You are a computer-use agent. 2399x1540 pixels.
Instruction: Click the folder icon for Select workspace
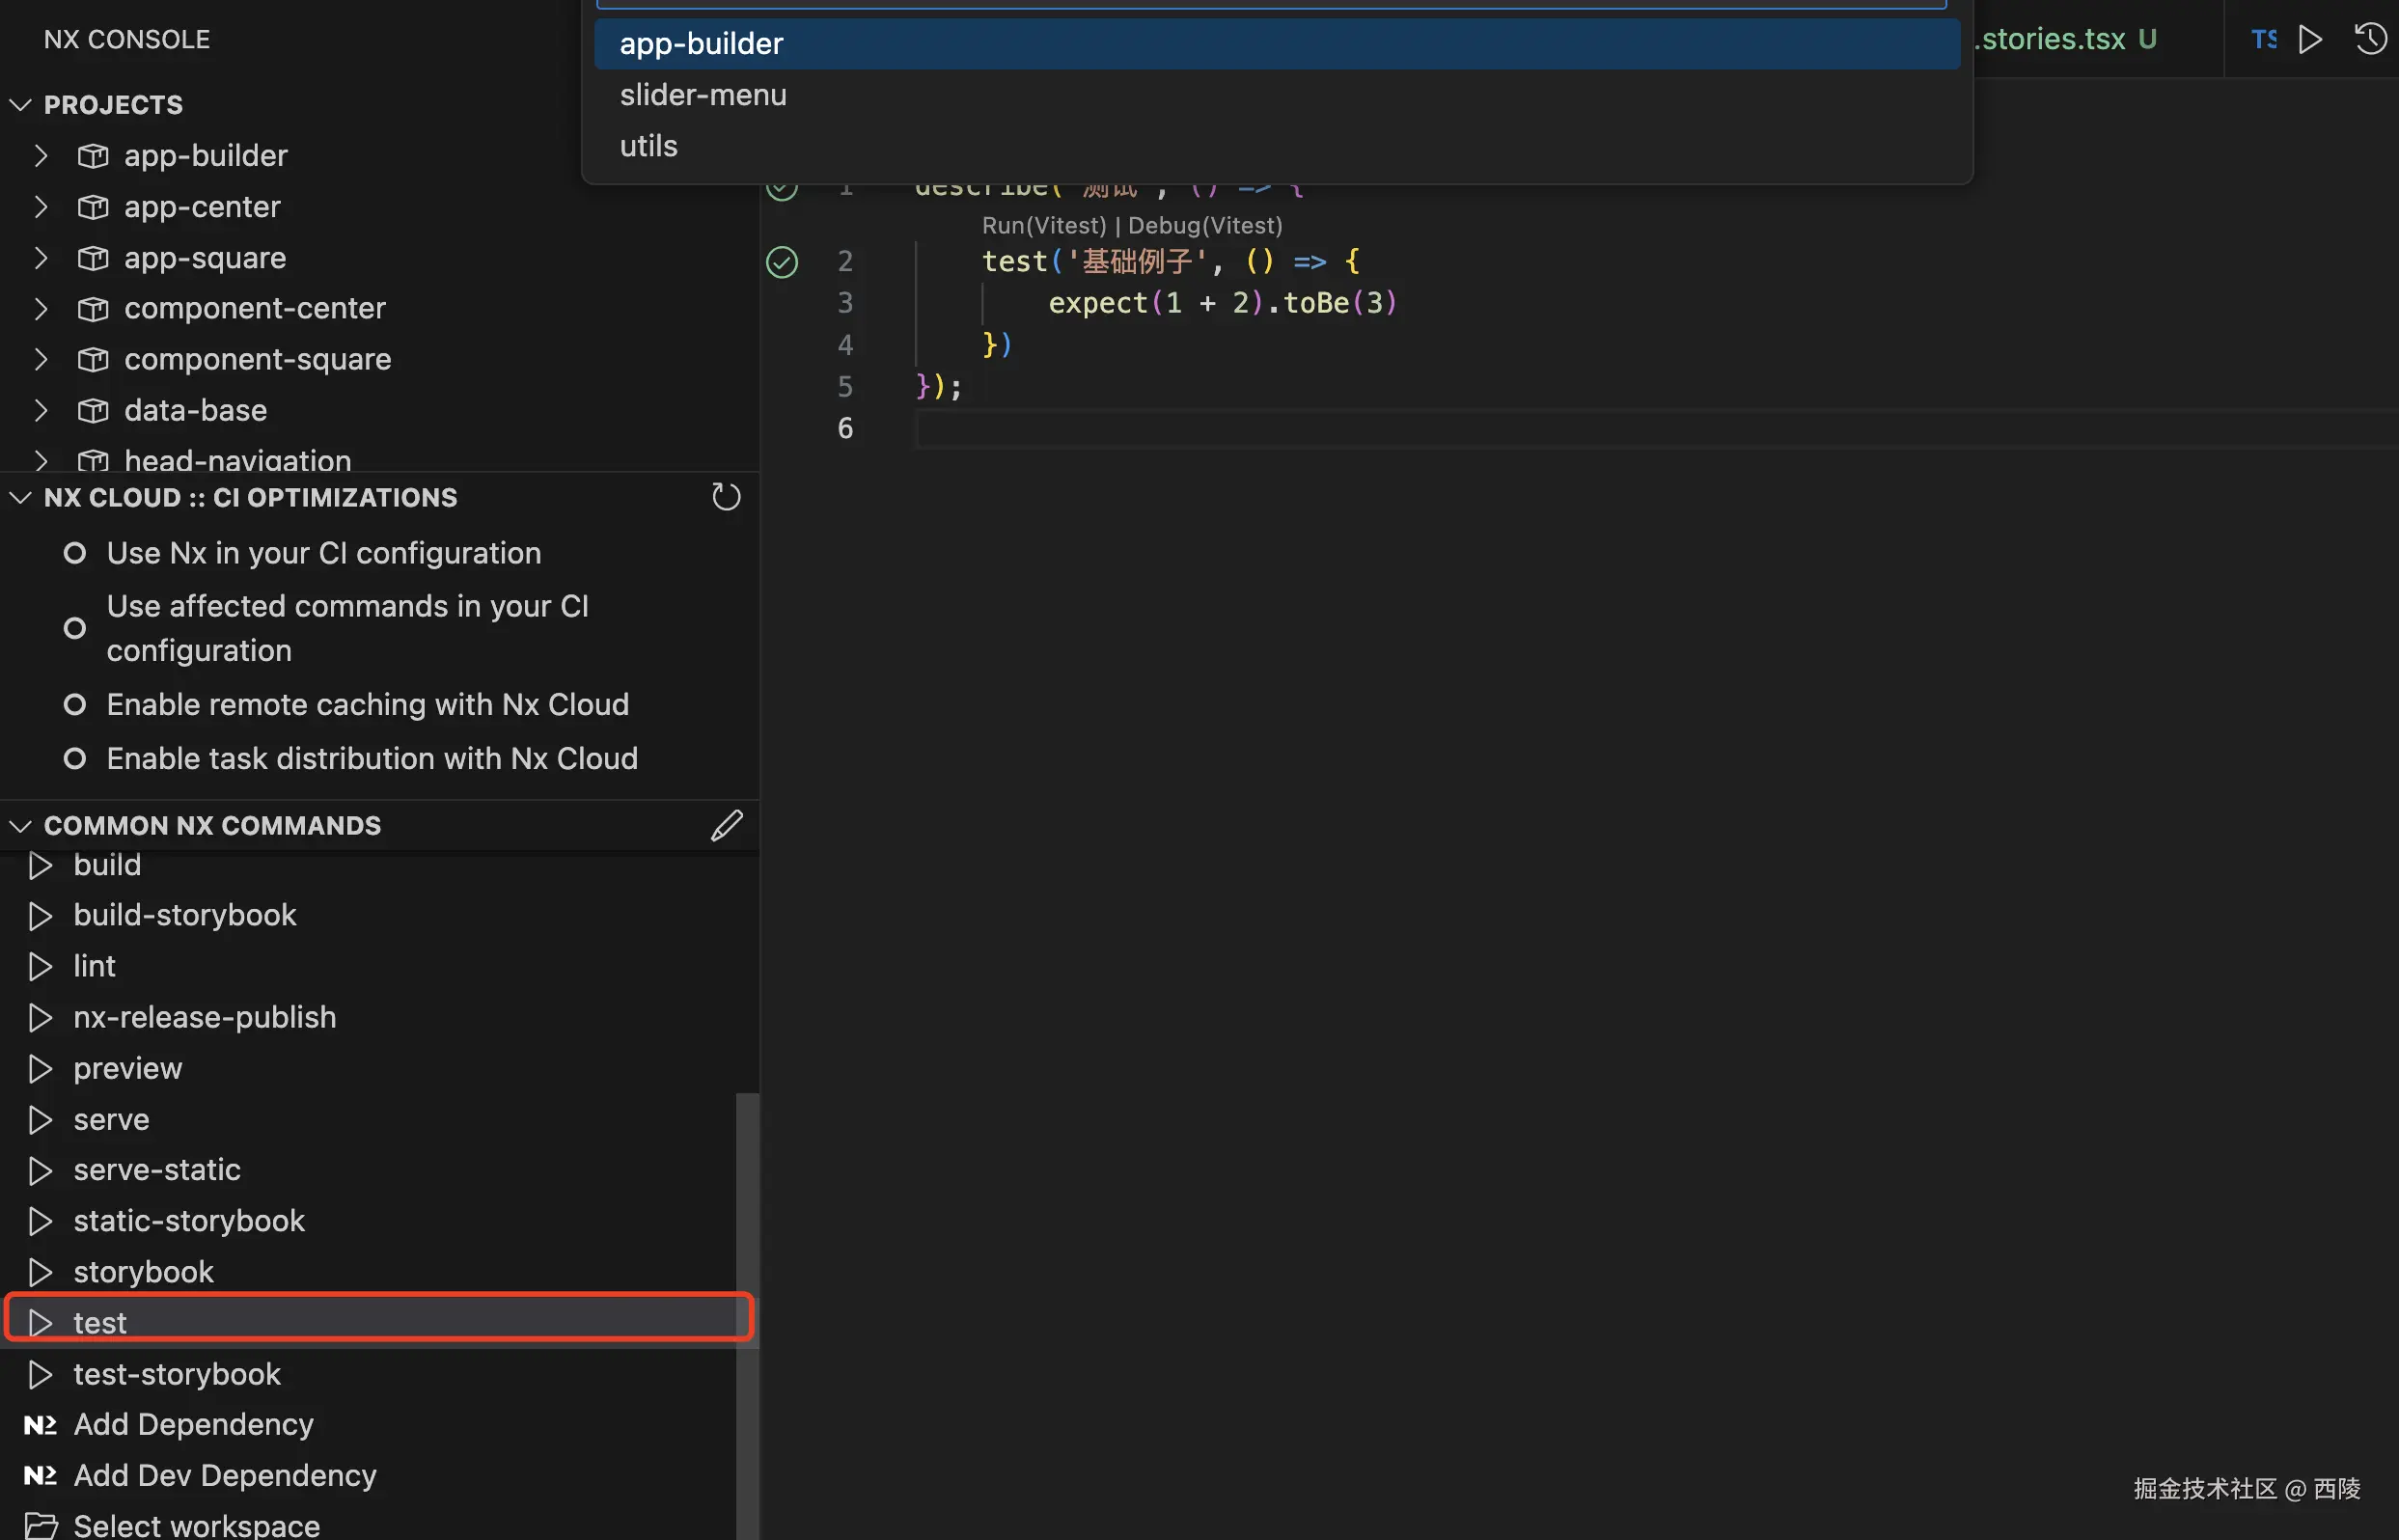click(40, 1525)
